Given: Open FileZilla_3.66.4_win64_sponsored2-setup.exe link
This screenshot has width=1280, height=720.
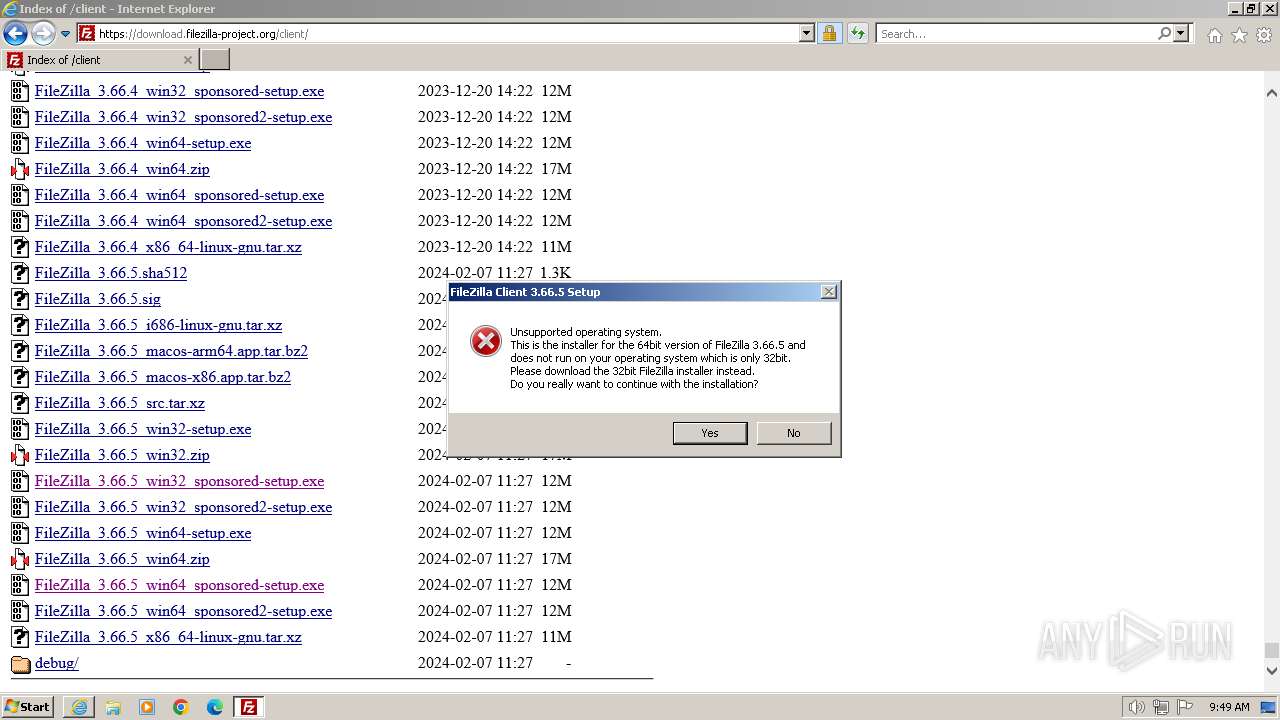Looking at the screenshot, I should (183, 221).
